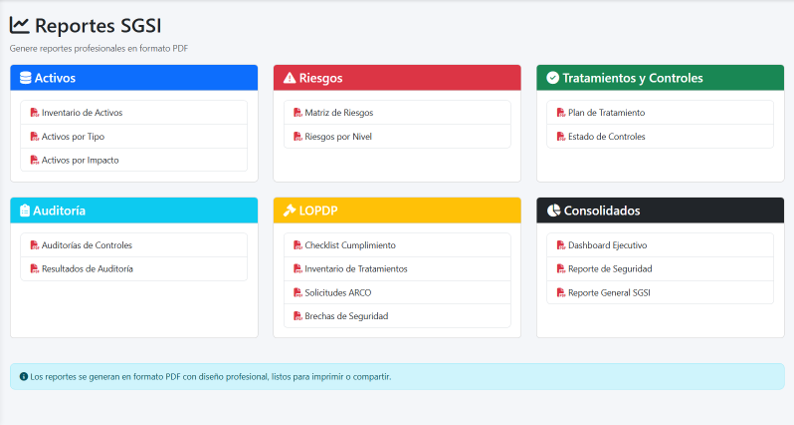Generate the Auditorías de Controles report
The height and width of the screenshot is (425, 794).
(x=134, y=245)
